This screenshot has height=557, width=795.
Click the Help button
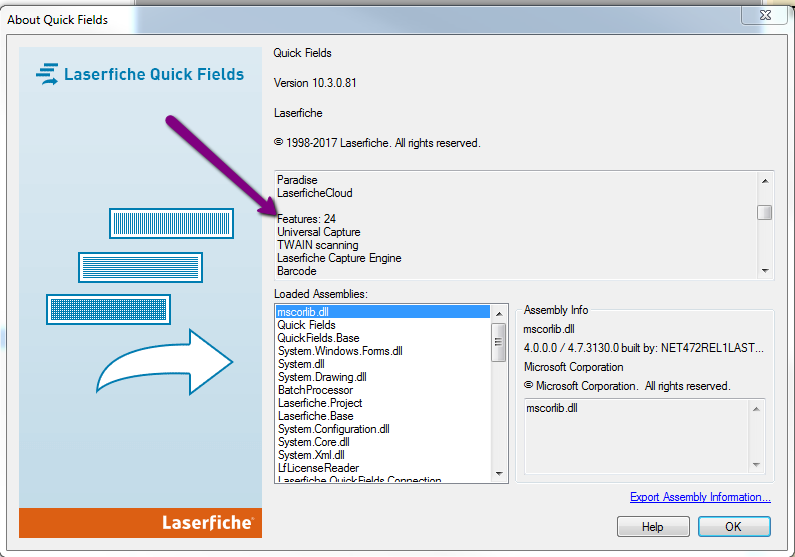point(653,527)
